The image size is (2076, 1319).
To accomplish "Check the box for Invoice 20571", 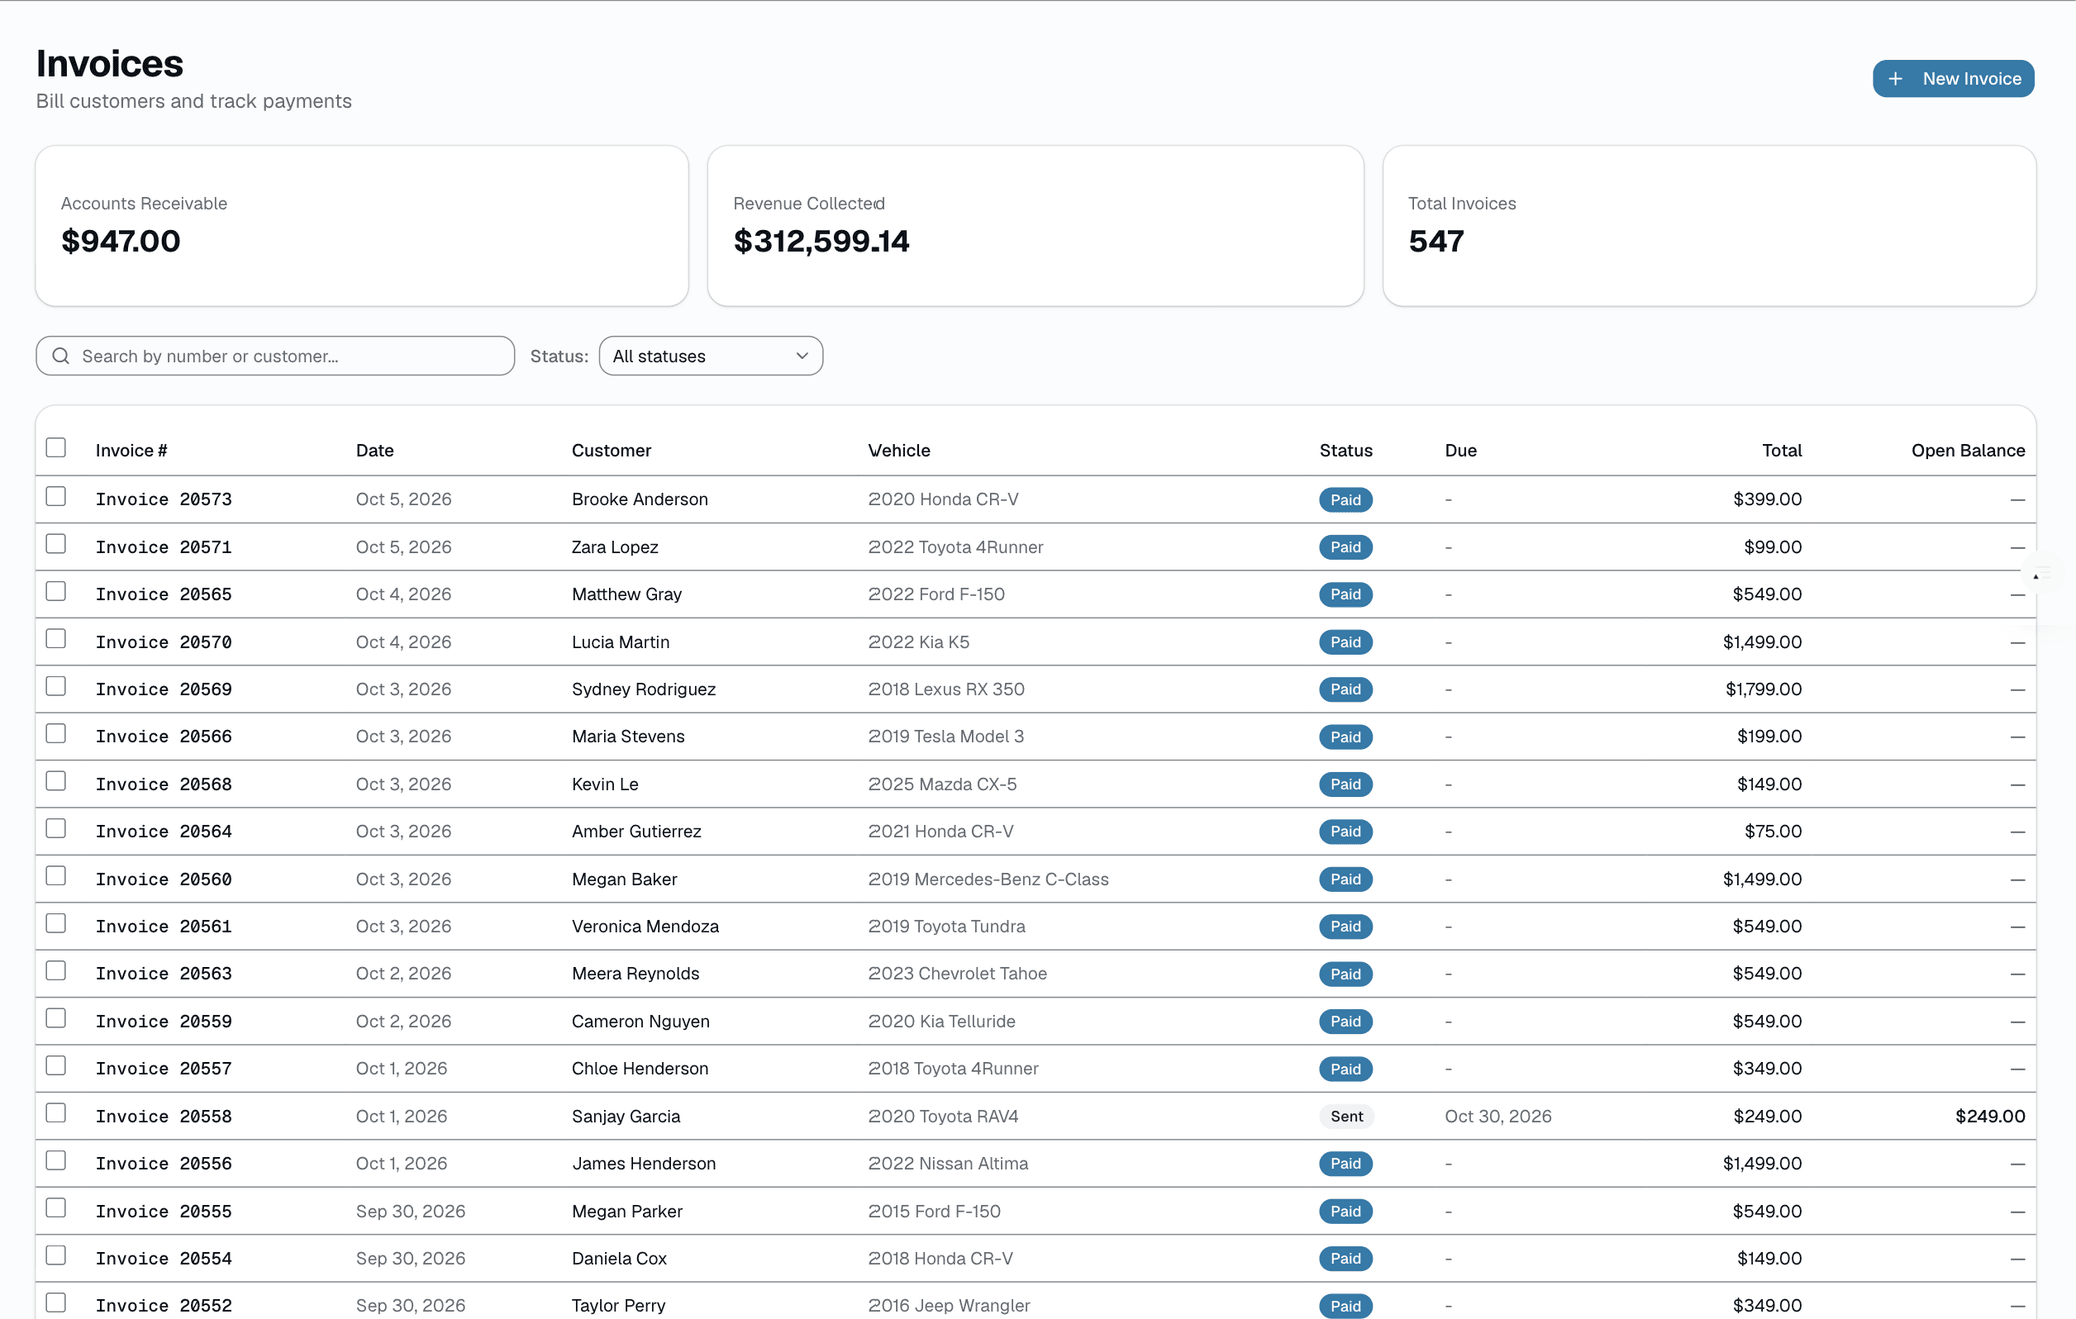I will pos(56,544).
